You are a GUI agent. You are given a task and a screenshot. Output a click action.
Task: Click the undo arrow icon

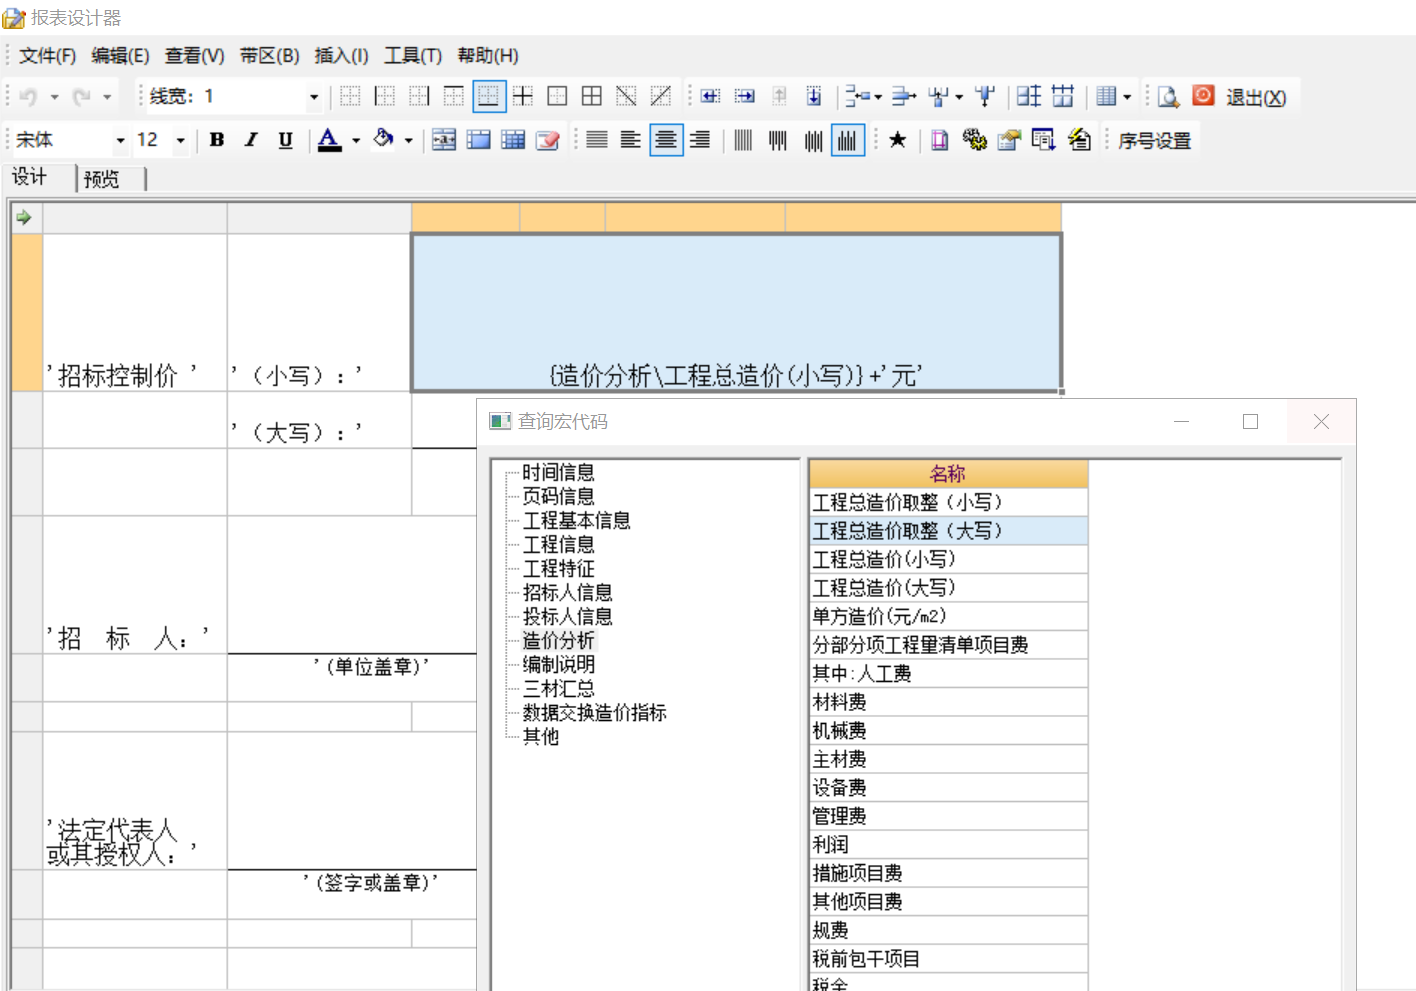pyautogui.click(x=29, y=97)
